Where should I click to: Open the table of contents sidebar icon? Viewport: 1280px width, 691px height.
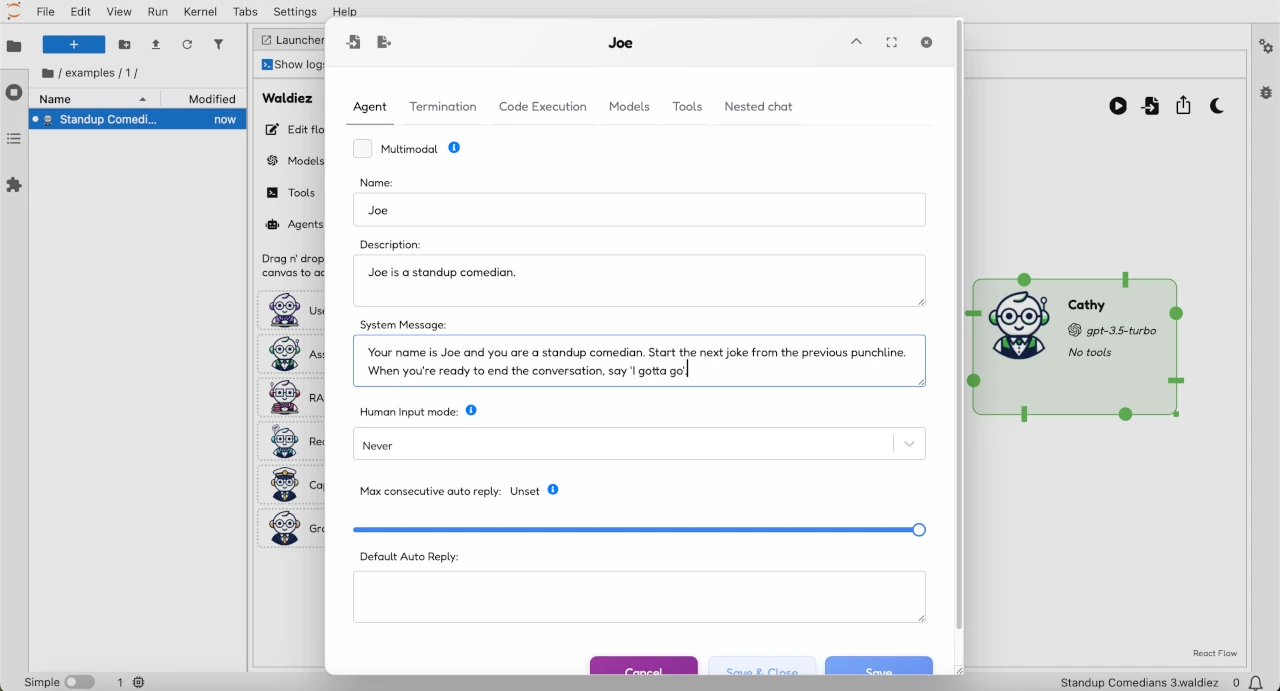coord(14,139)
